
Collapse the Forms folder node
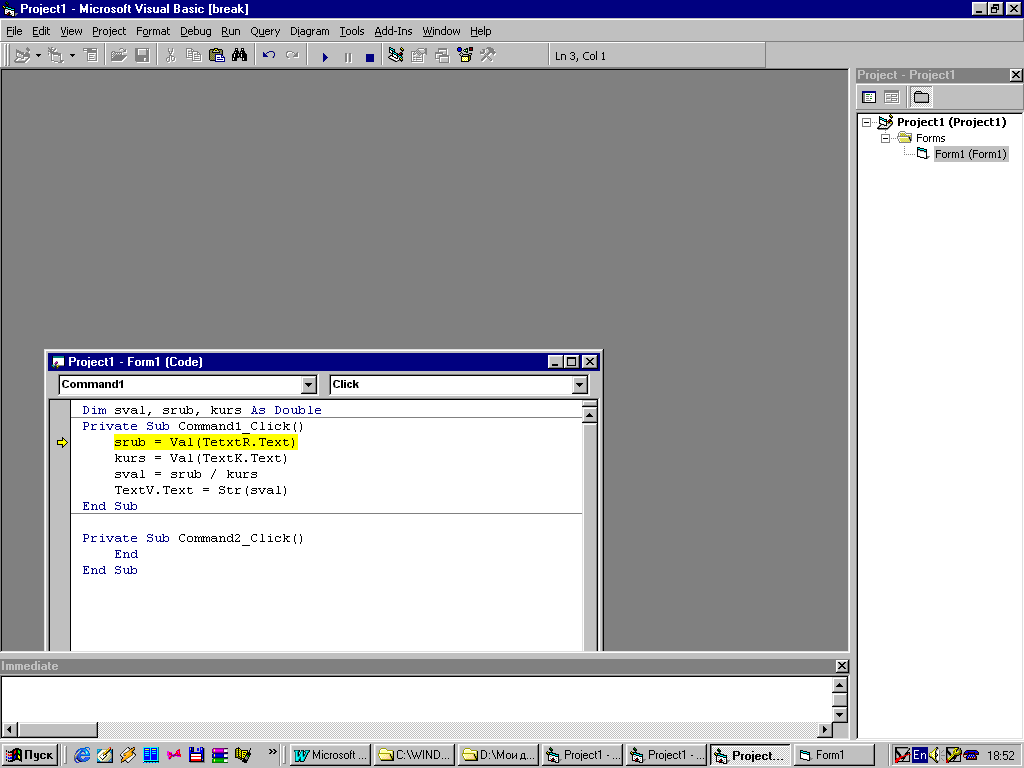point(886,138)
